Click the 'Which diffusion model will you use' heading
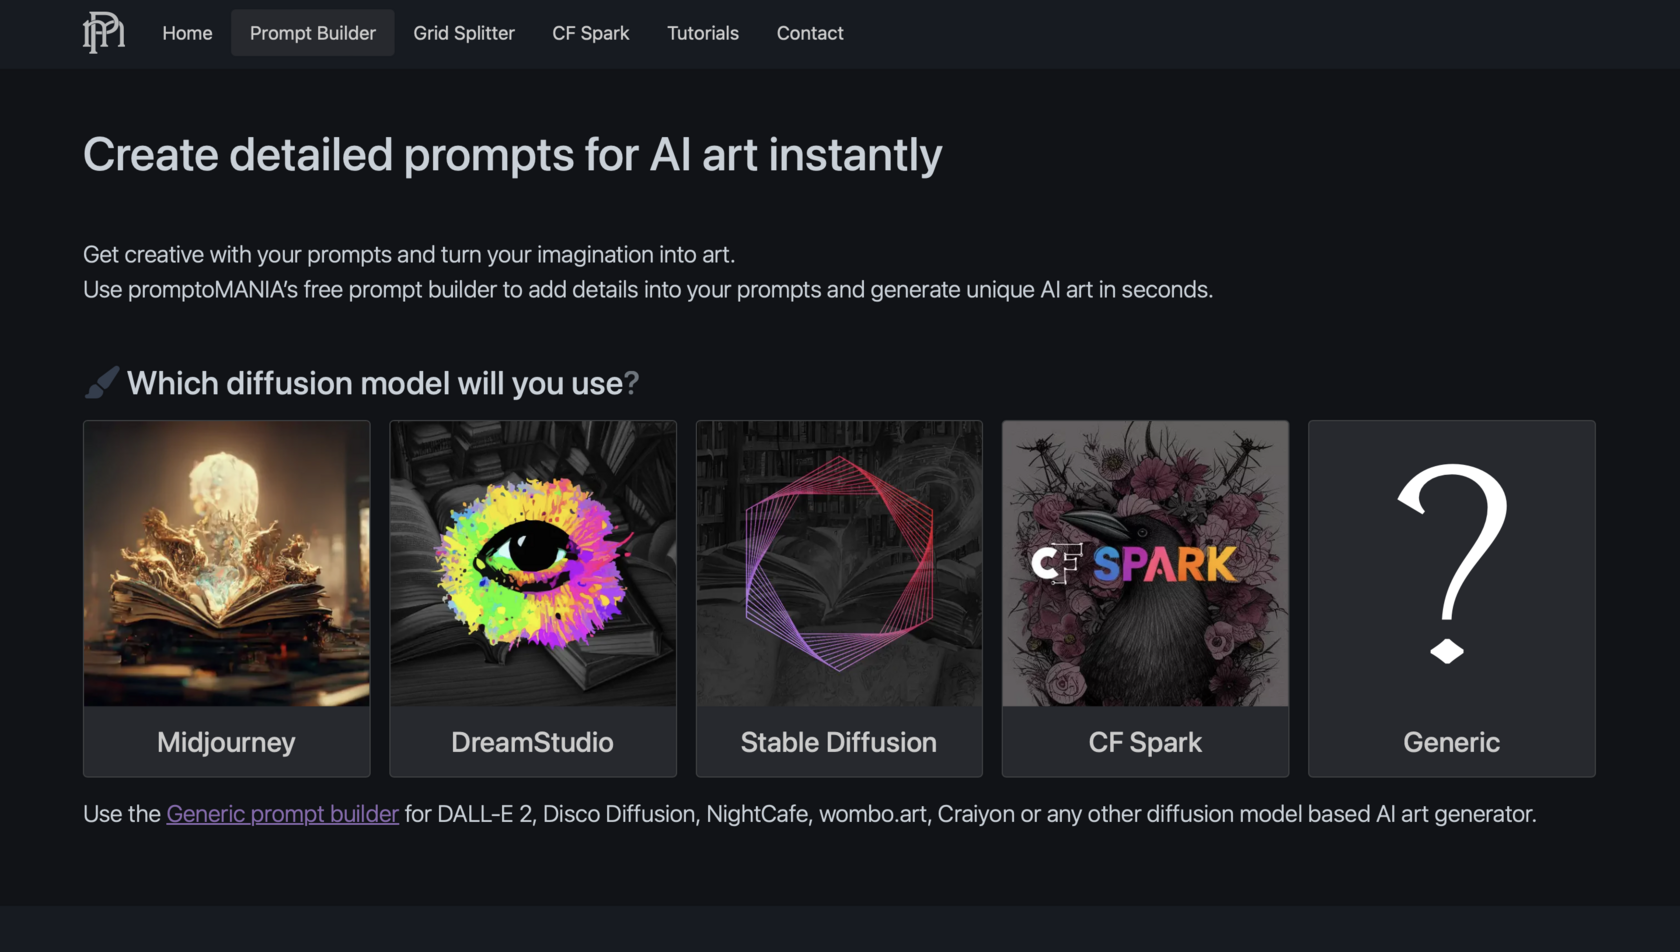 (x=382, y=383)
